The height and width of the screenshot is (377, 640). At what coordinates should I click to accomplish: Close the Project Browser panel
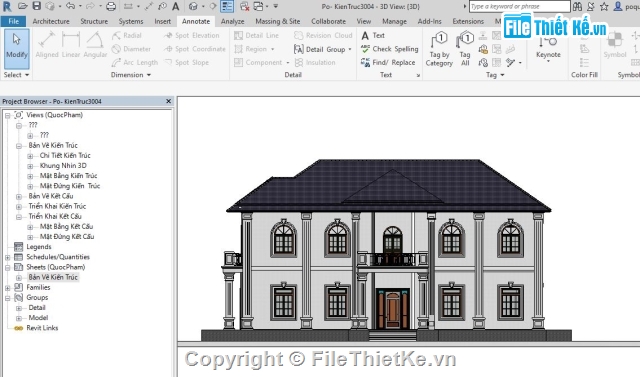tap(169, 101)
